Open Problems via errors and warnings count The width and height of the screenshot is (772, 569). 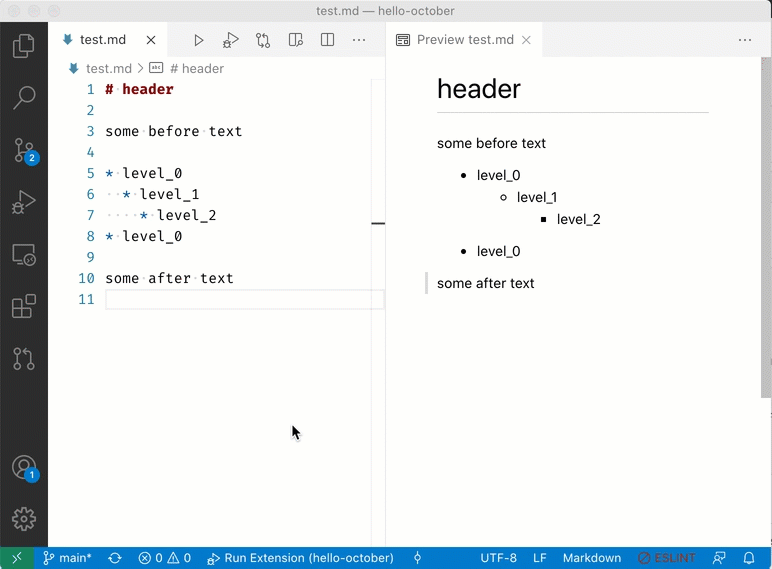pos(164,558)
